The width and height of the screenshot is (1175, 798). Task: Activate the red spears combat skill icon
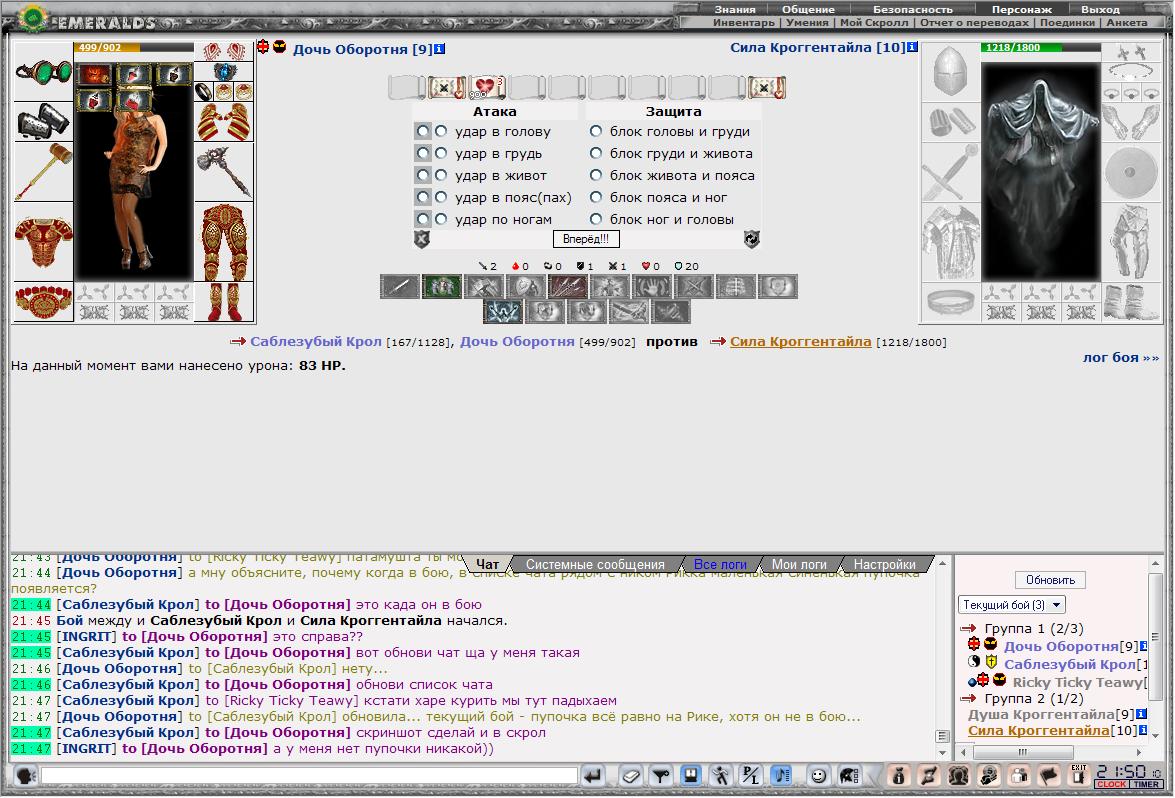(567, 286)
